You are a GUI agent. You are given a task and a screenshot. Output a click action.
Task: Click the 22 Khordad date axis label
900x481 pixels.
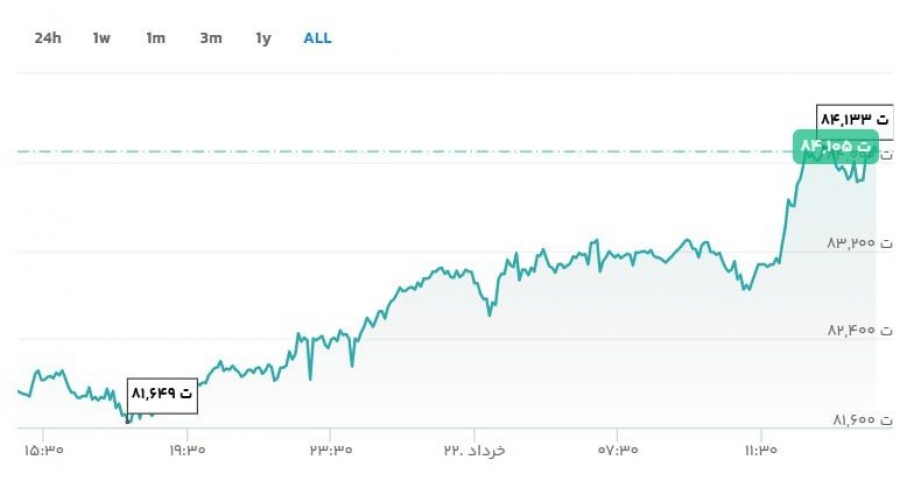(474, 449)
